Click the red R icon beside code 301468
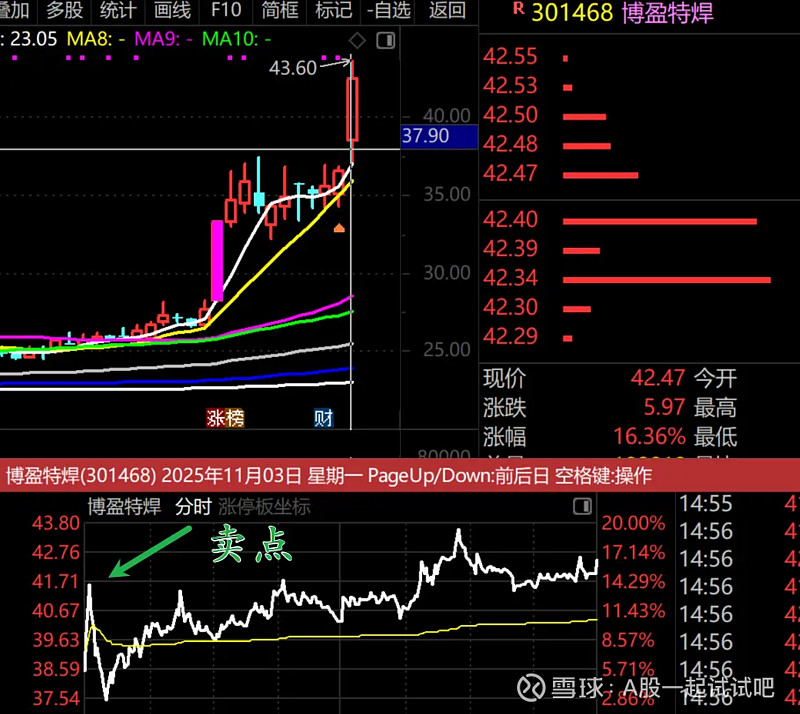This screenshot has width=800, height=714. (x=517, y=14)
